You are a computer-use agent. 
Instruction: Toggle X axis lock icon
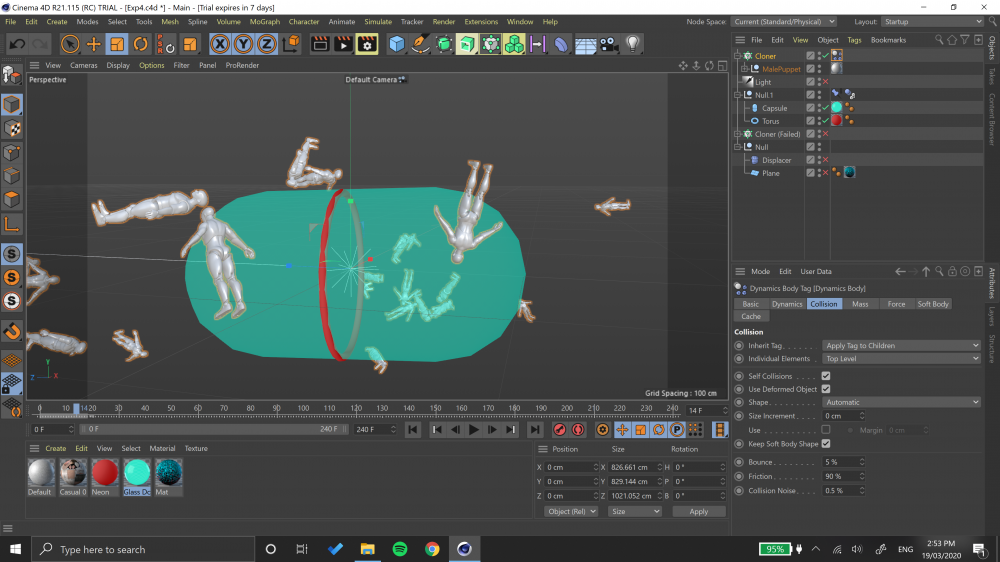[x=220, y=44]
